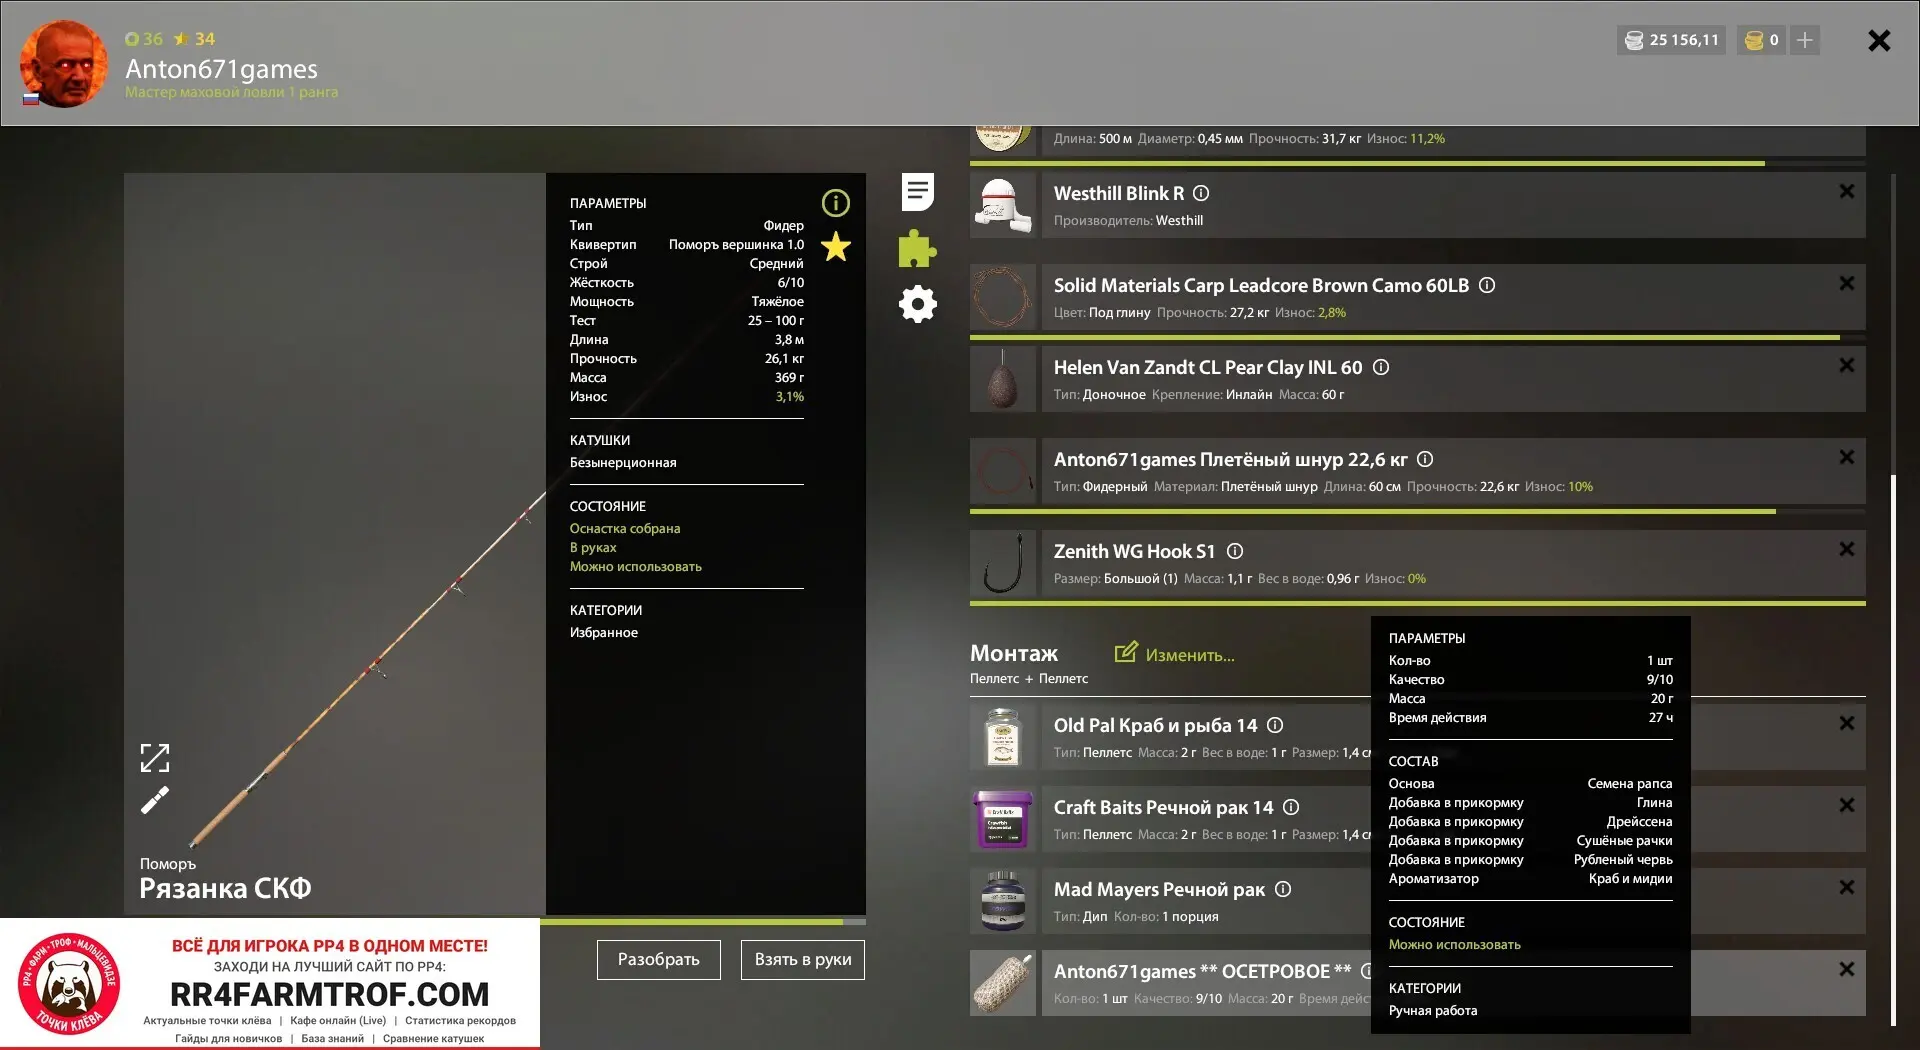Open rod info via green circled i icon

[x=836, y=204]
